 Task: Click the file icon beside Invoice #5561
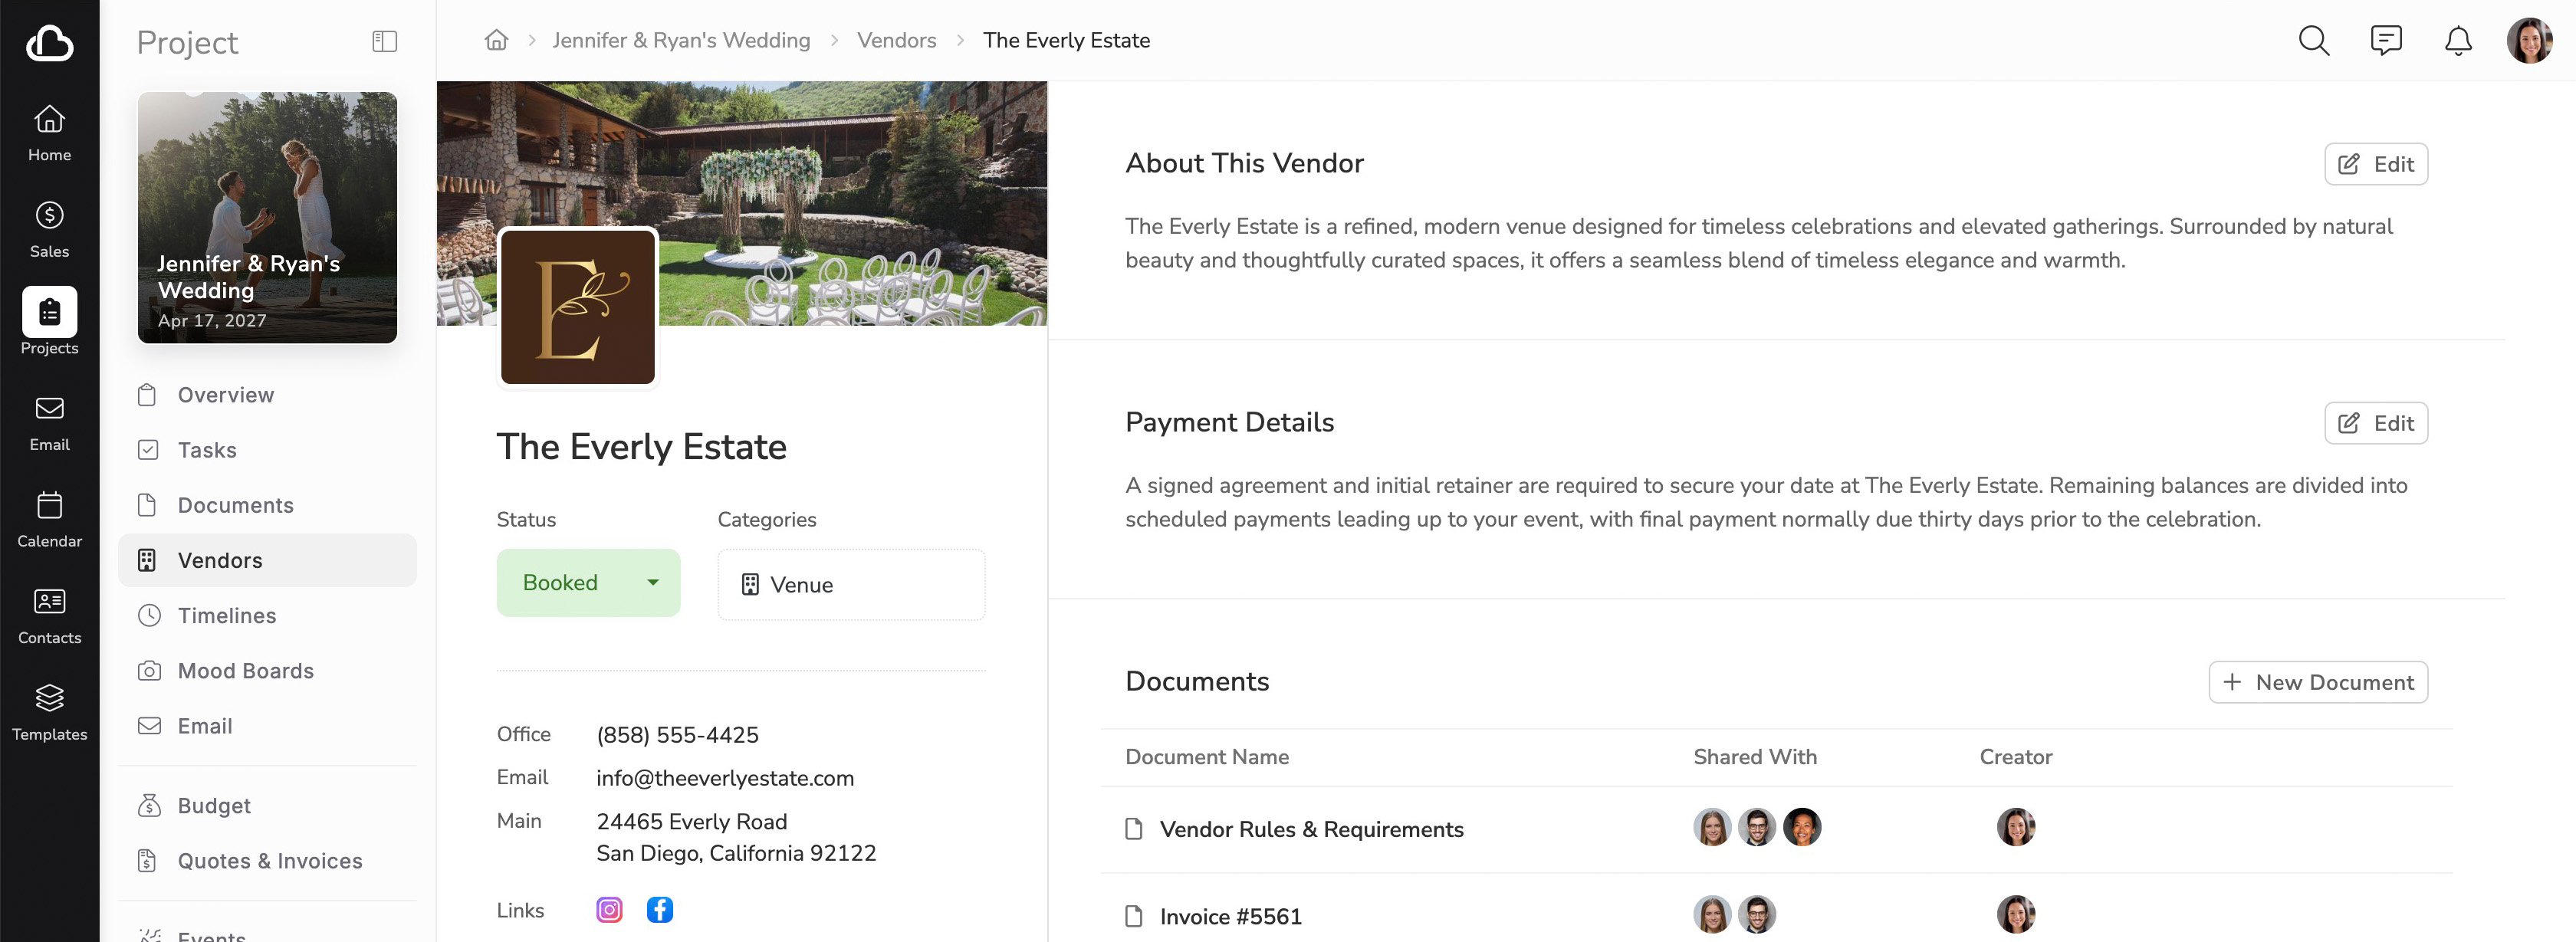tap(1133, 916)
